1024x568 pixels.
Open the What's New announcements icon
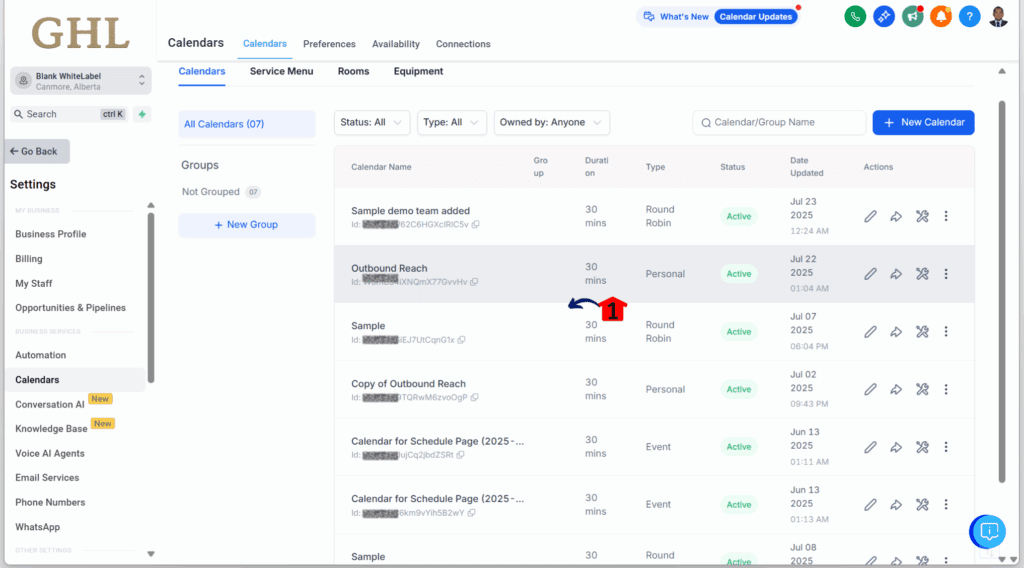pyautogui.click(x=648, y=16)
